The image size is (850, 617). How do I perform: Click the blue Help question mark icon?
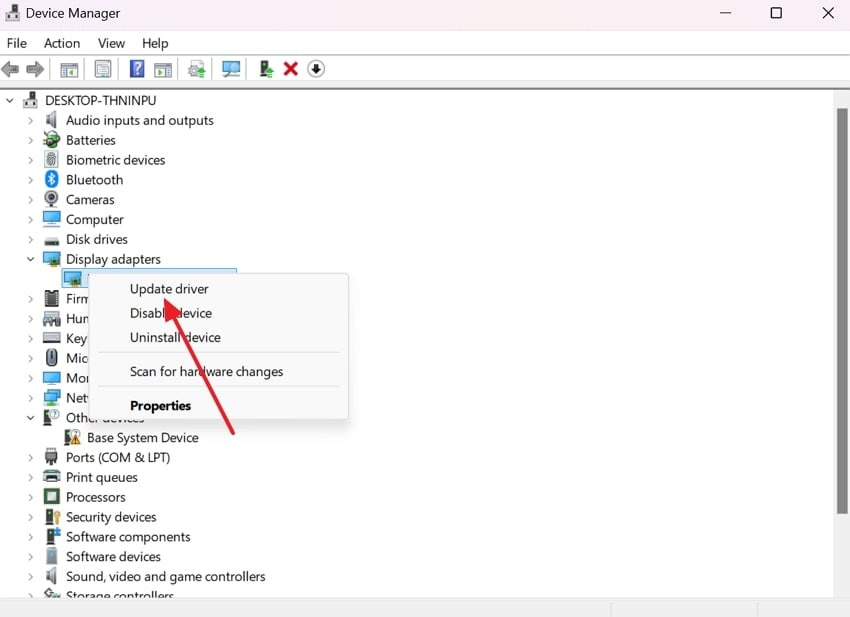pyautogui.click(x=137, y=69)
